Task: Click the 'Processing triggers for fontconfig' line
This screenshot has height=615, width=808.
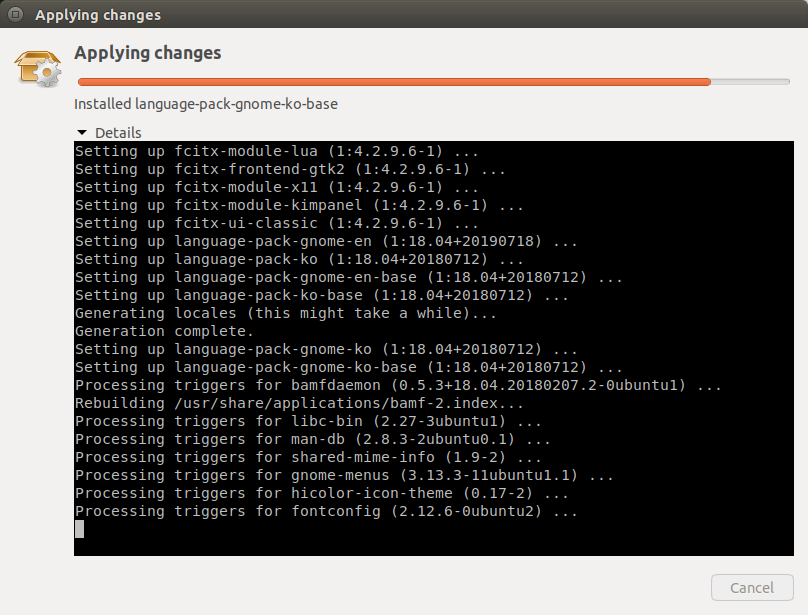Action: click(x=326, y=511)
